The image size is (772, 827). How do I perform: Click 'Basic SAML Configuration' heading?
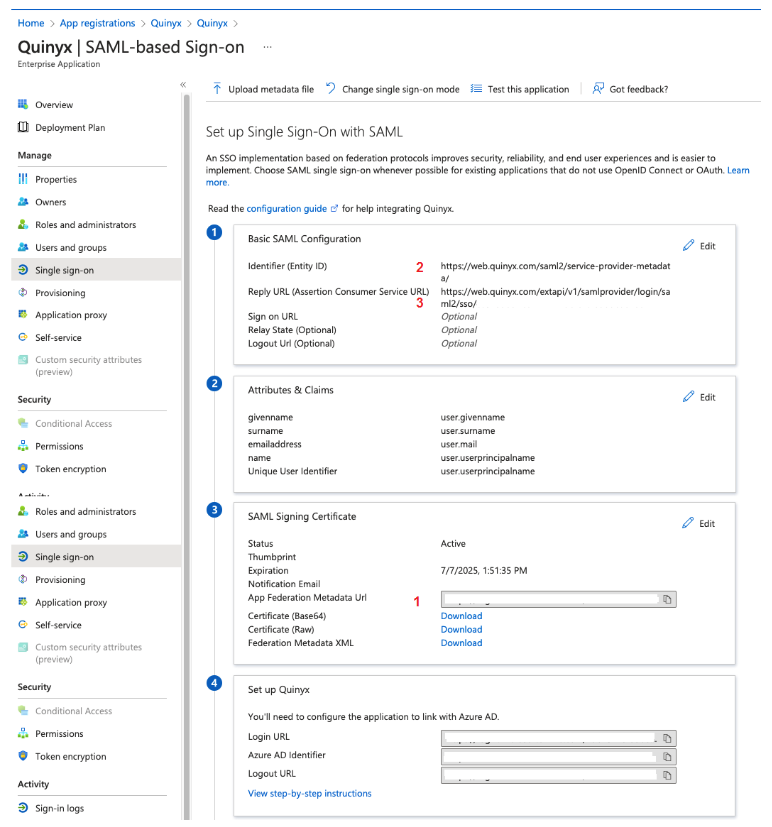point(304,238)
